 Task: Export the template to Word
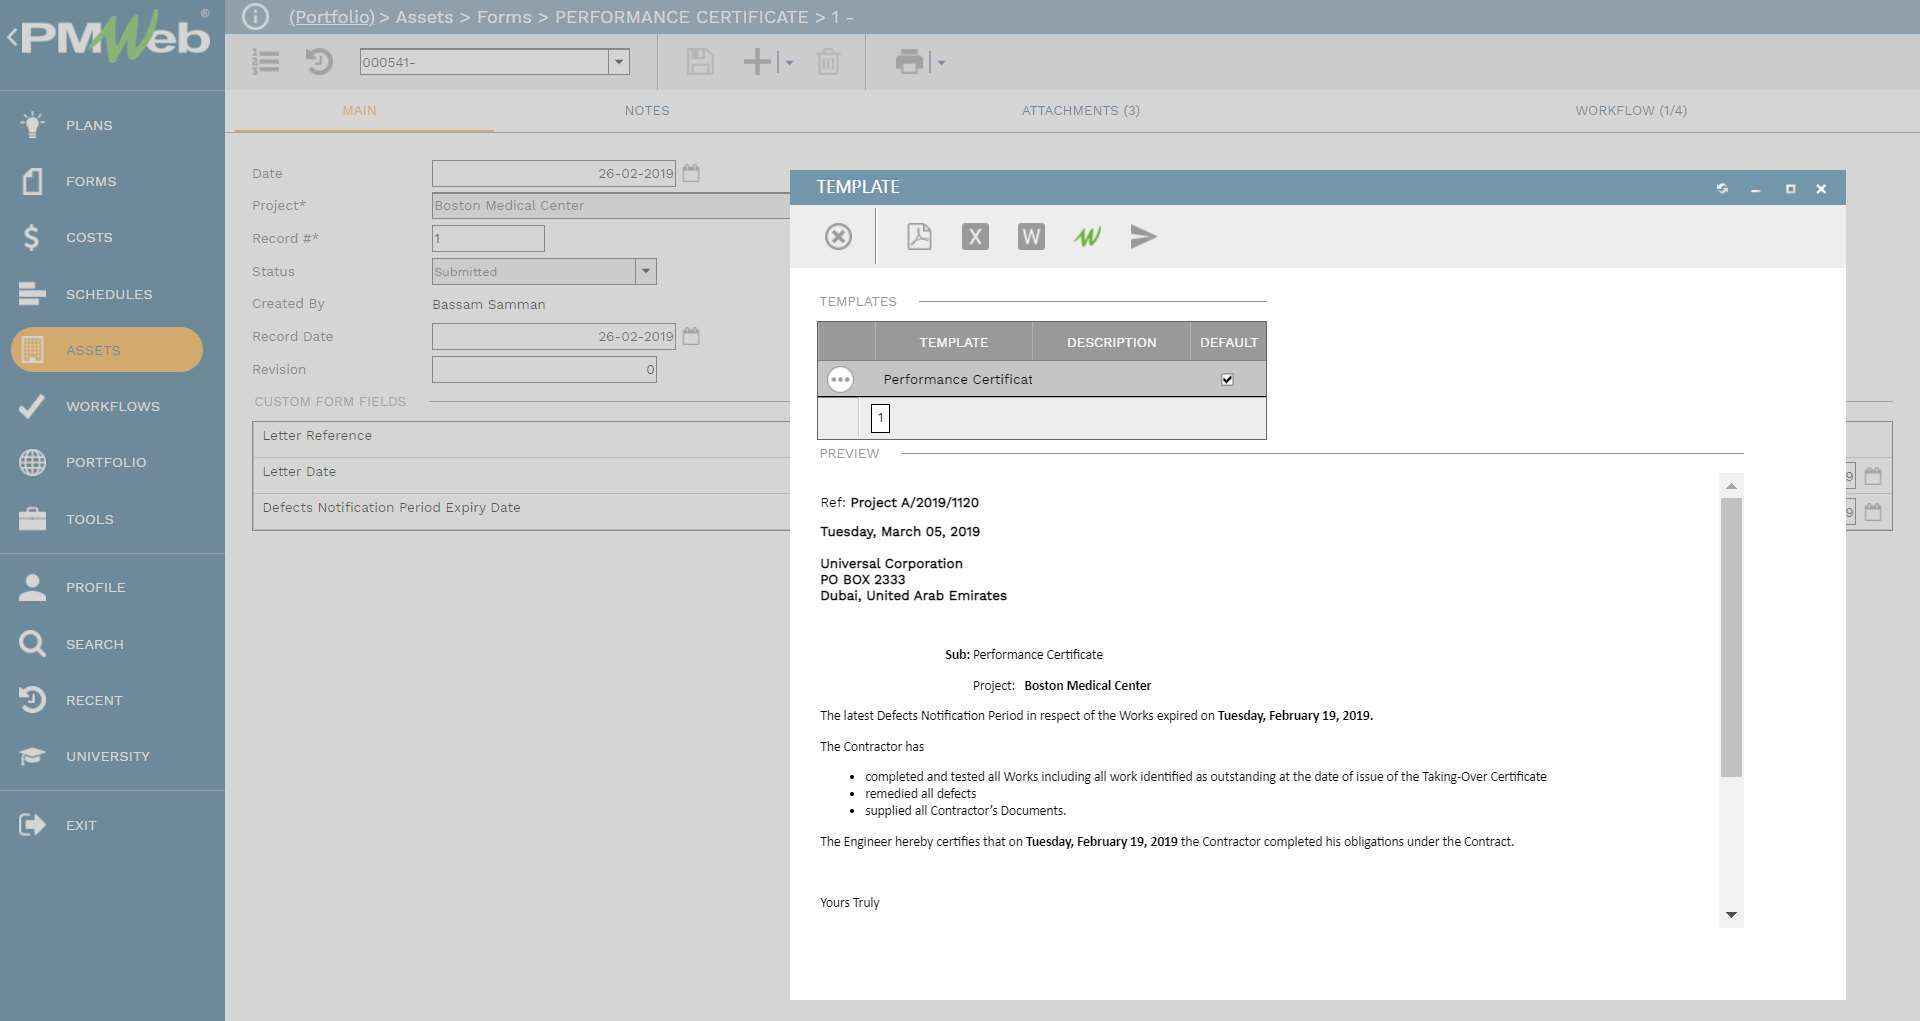(1031, 237)
